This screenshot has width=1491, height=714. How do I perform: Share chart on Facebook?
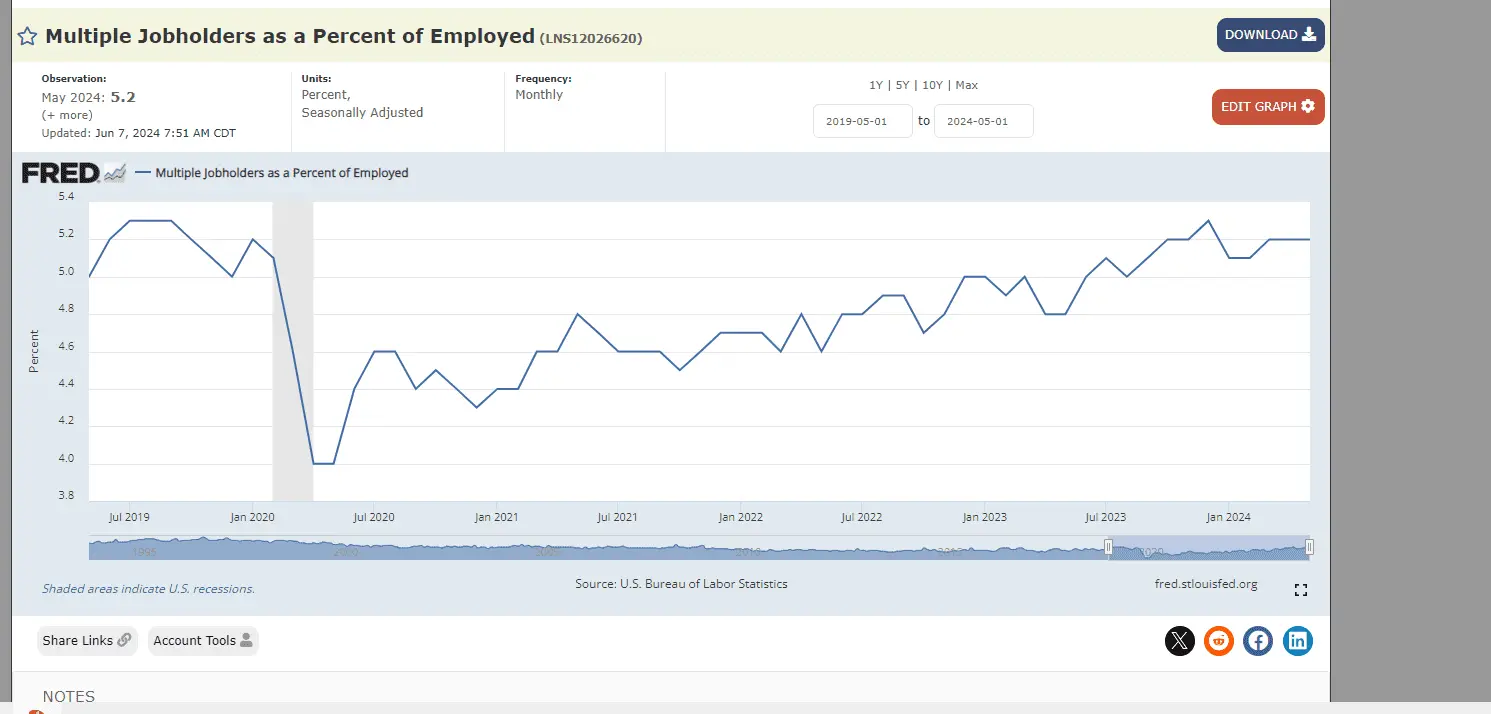(1258, 641)
